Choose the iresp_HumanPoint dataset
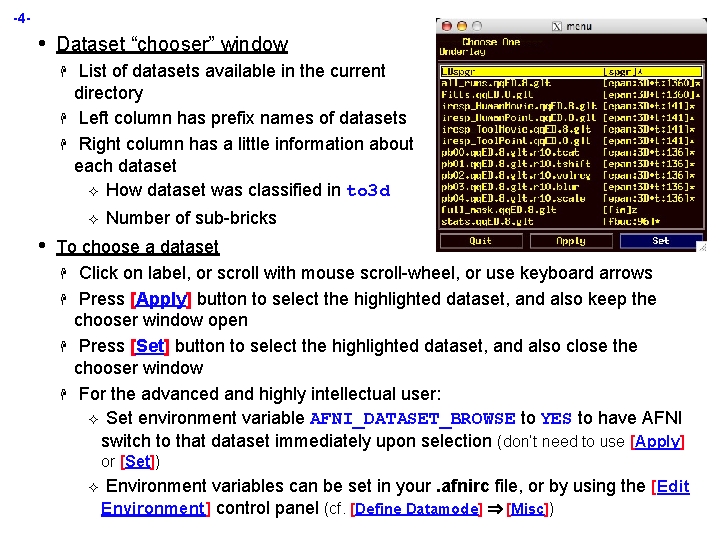This screenshot has height=540, width=720. [x=571, y=118]
